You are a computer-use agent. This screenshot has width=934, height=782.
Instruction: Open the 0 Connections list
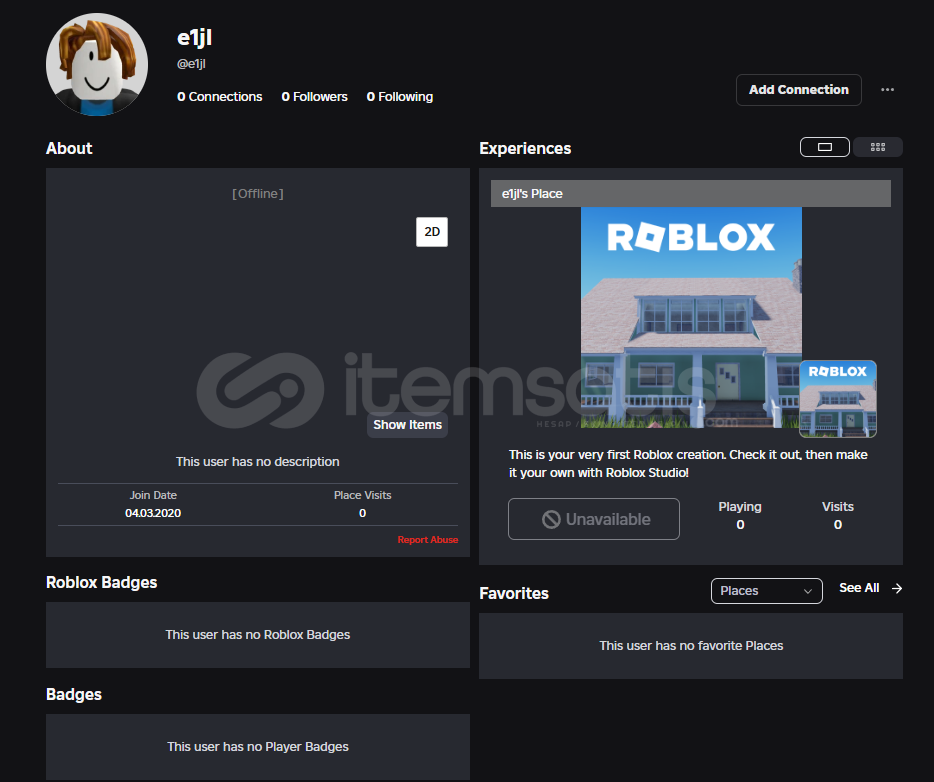(x=219, y=96)
